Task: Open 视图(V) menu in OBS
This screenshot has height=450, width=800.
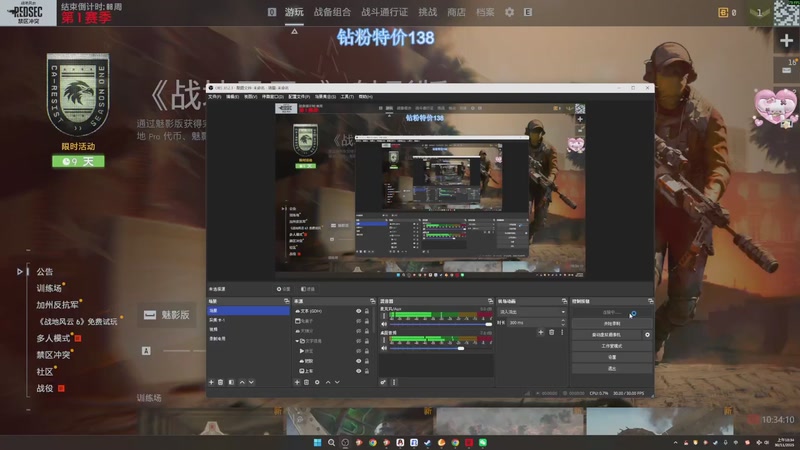Action: (250, 96)
